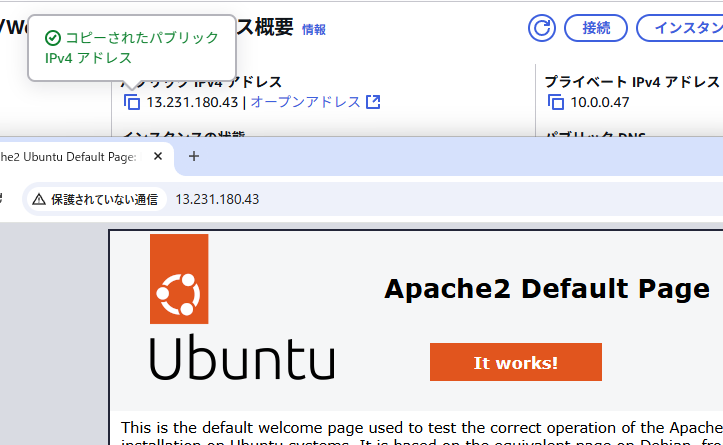Click the プライベート IPv4 アドレス label
The height and width of the screenshot is (445, 723).
pos(632,82)
